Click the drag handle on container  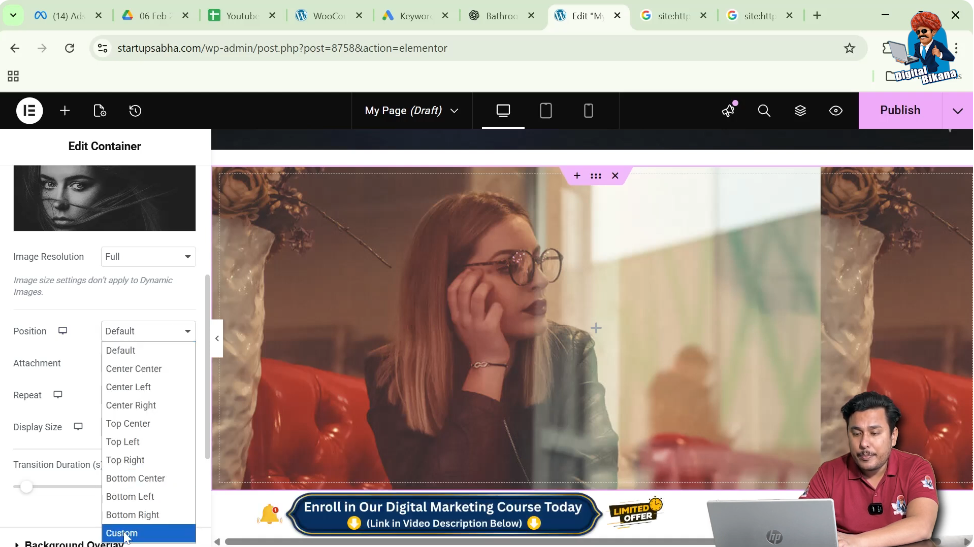[x=596, y=176]
